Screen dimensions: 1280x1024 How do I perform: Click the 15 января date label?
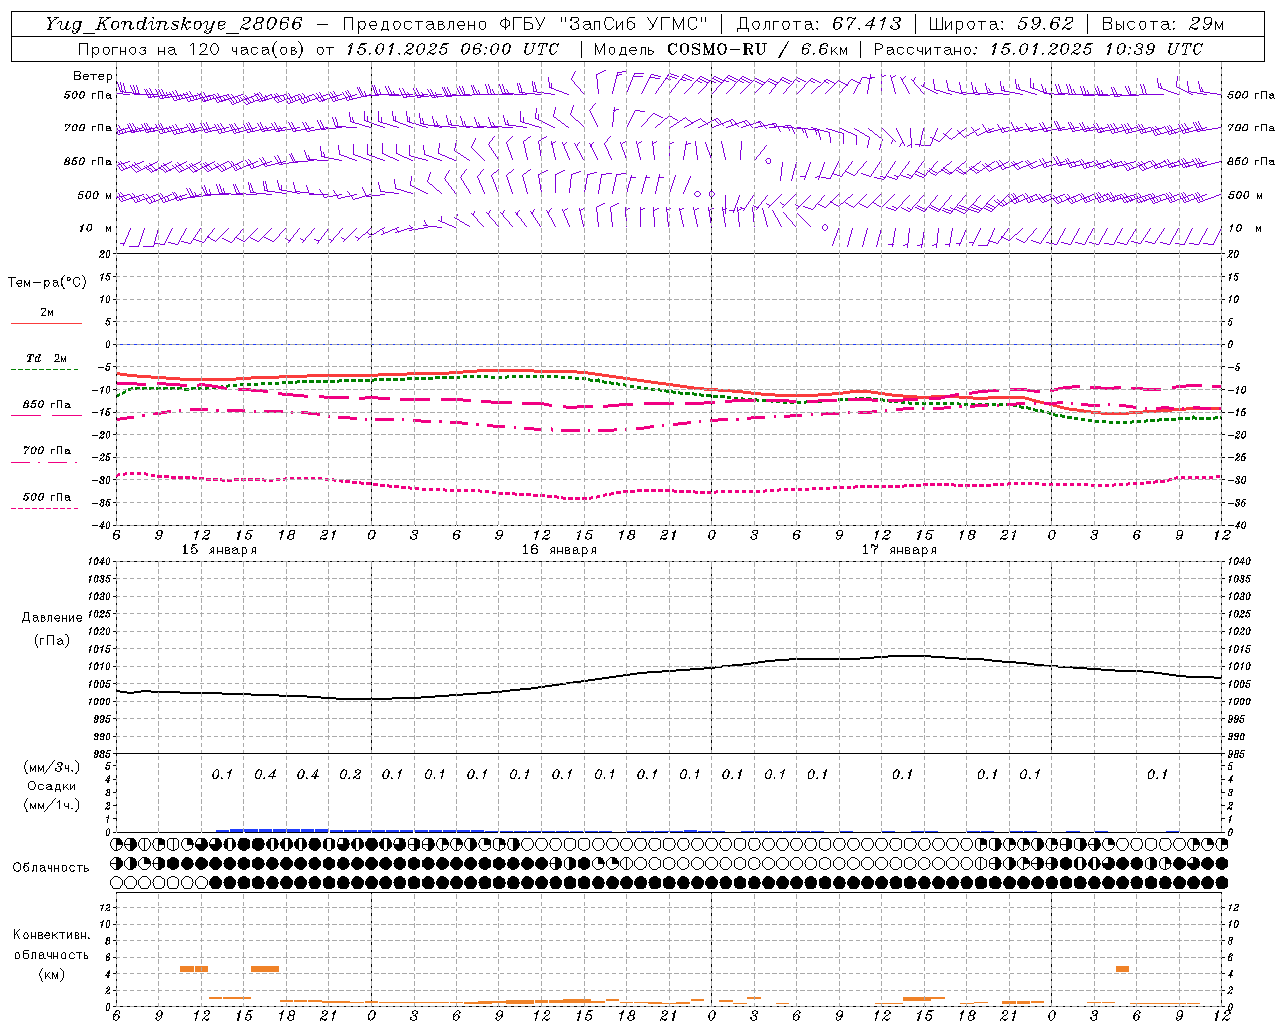click(x=219, y=550)
